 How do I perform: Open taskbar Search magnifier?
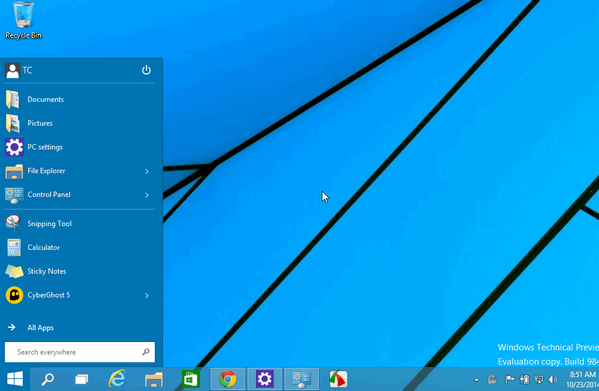(x=48, y=379)
